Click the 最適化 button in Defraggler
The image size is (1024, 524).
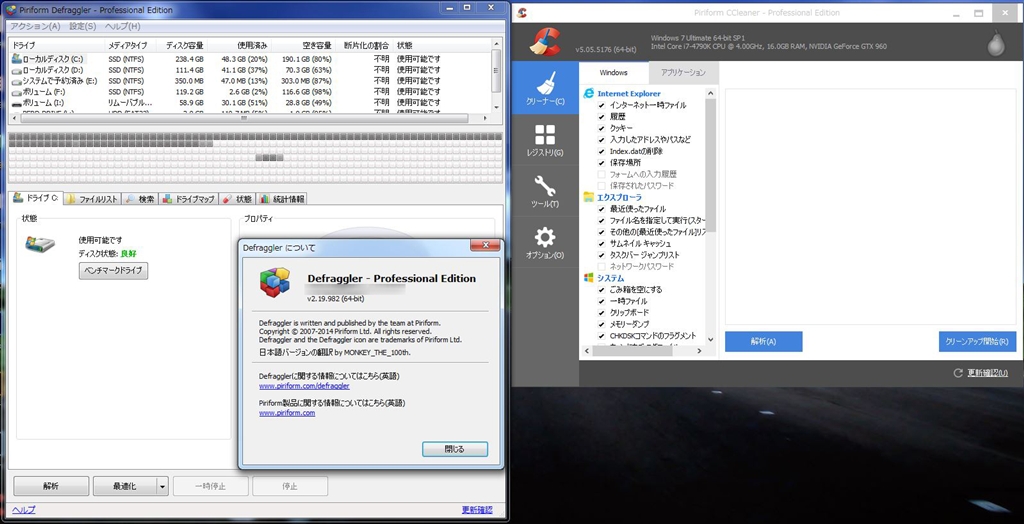click(x=125, y=486)
